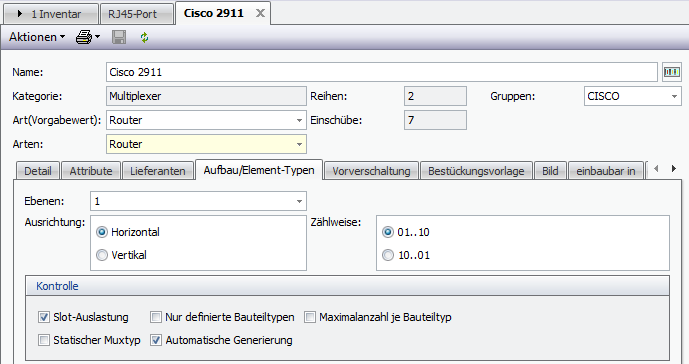
Task: Click the Ausrichtung label
Action: coord(54,222)
